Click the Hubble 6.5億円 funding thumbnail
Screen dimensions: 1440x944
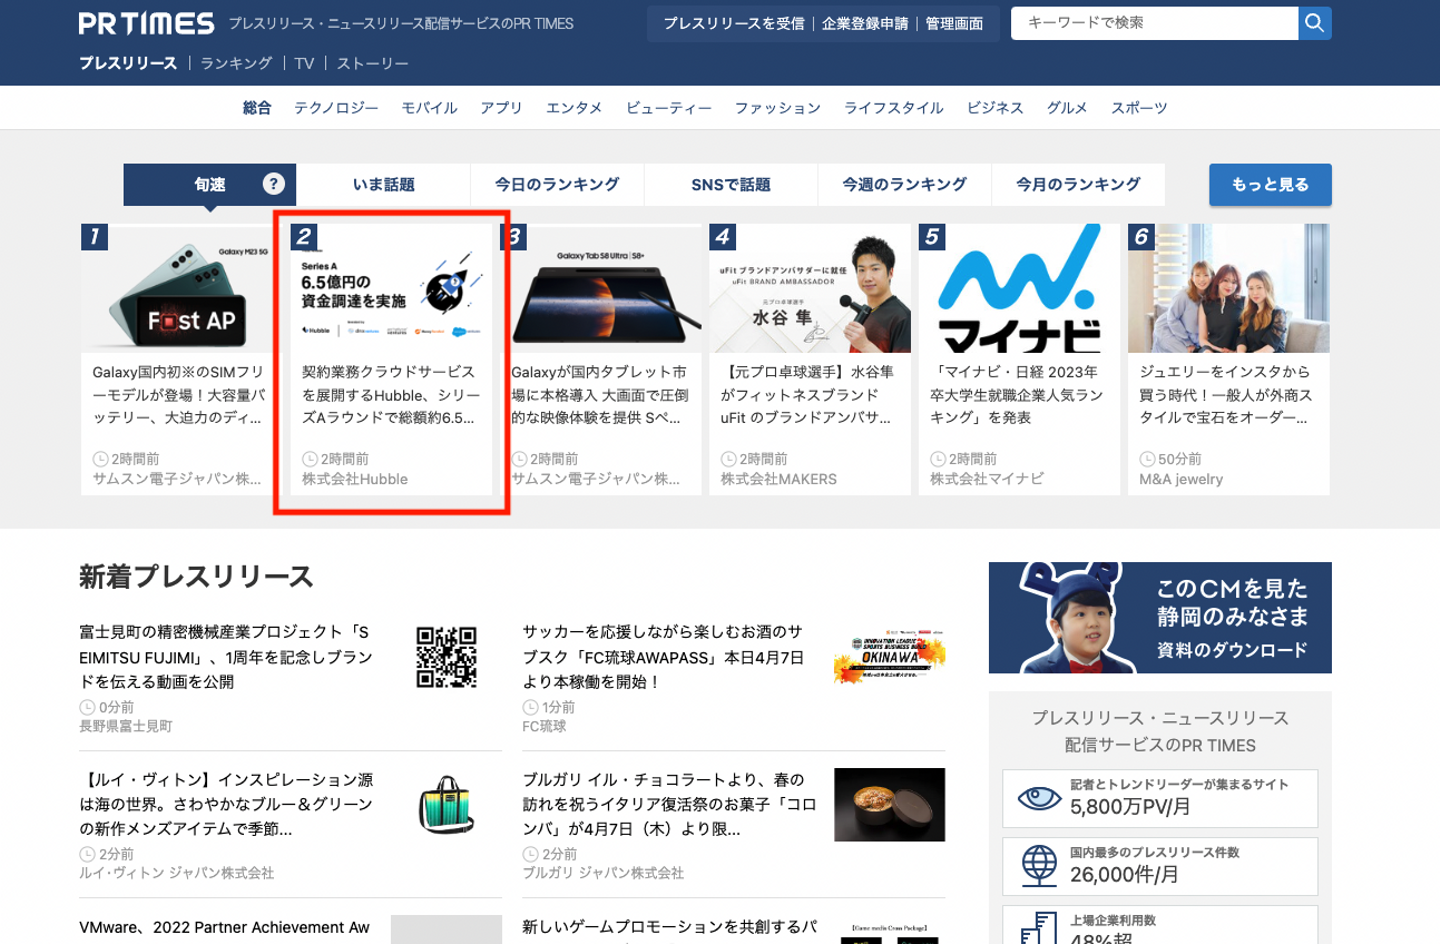[x=391, y=288]
